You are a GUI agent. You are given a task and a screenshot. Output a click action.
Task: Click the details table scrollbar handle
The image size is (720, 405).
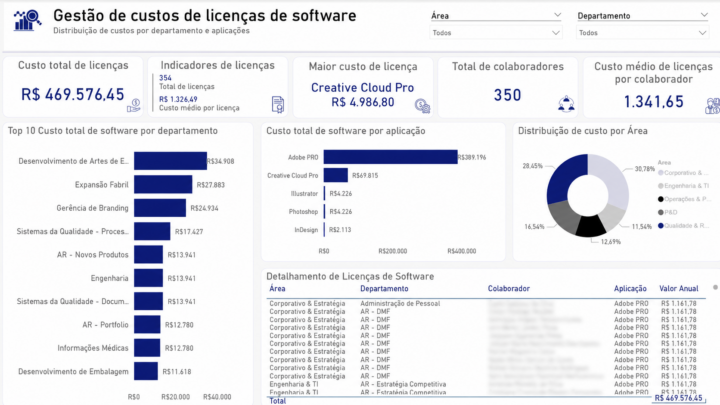tap(715, 287)
